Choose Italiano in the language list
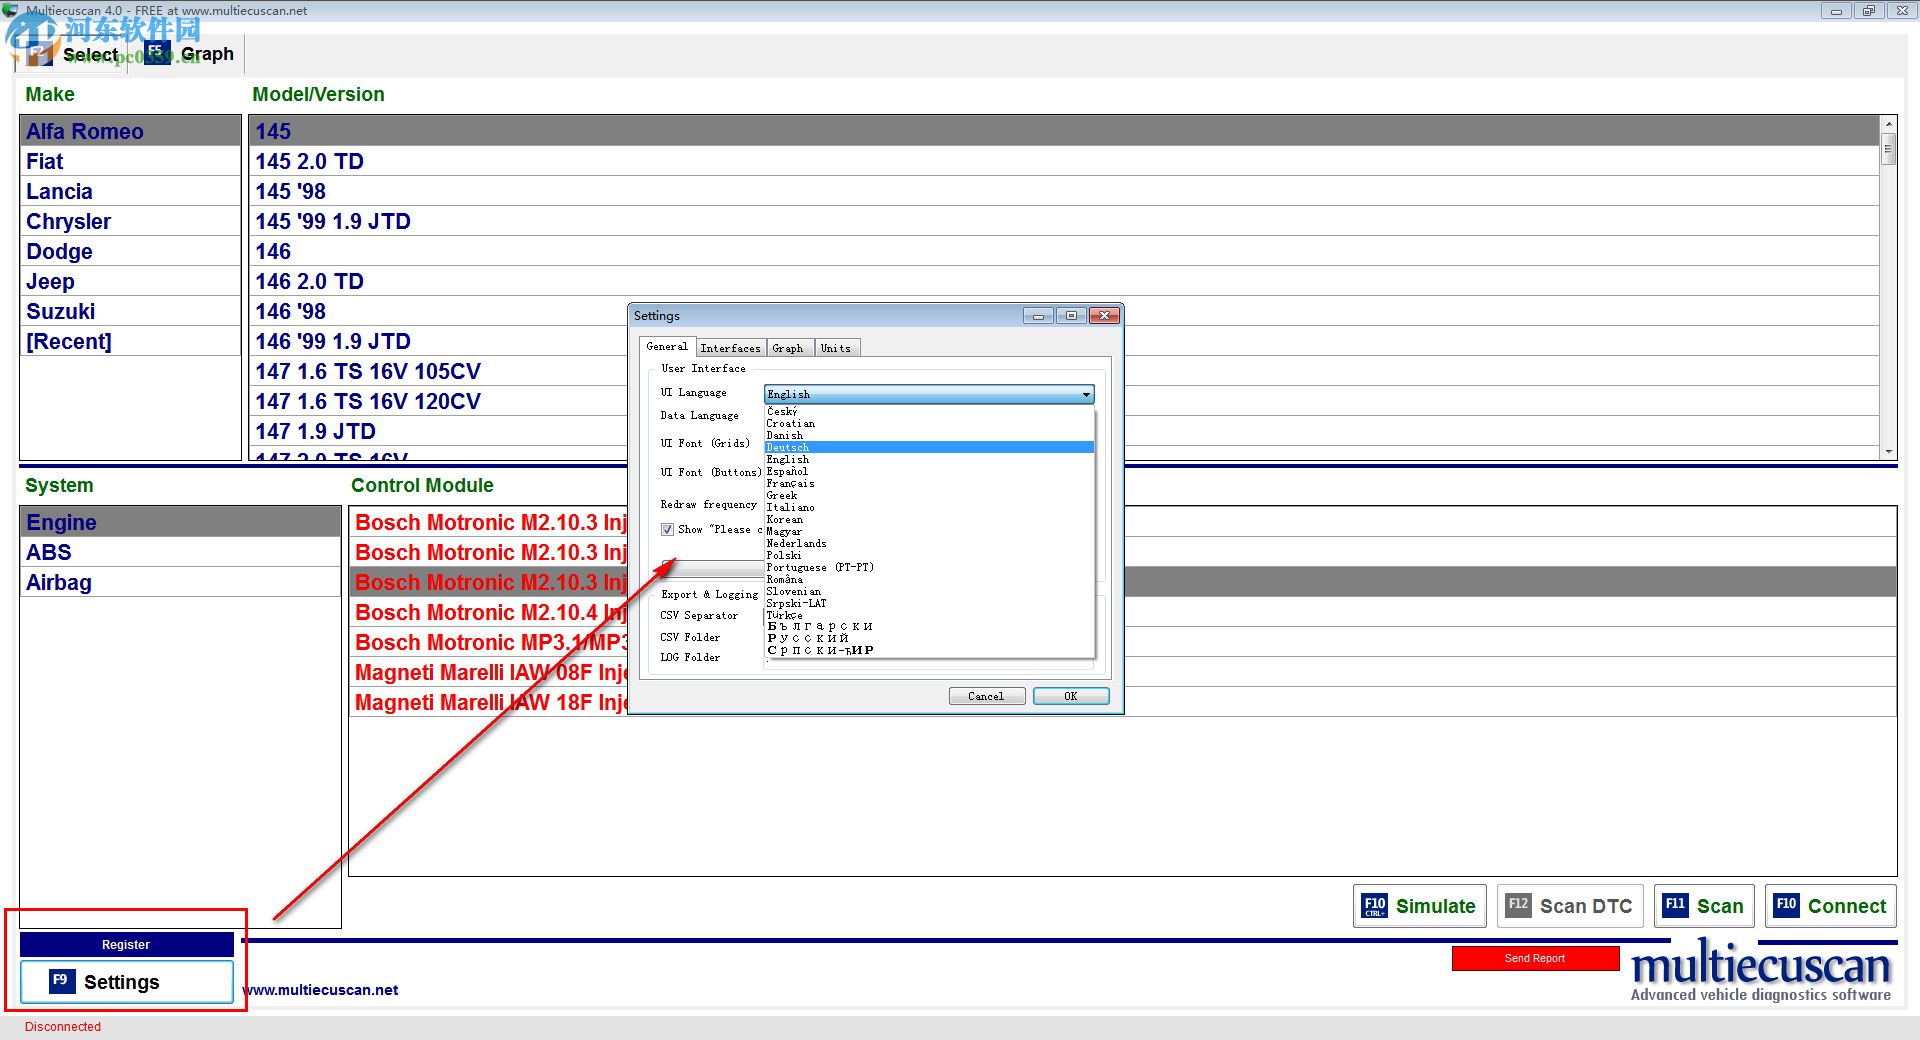Screen dimensions: 1920x1040 click(x=929, y=507)
